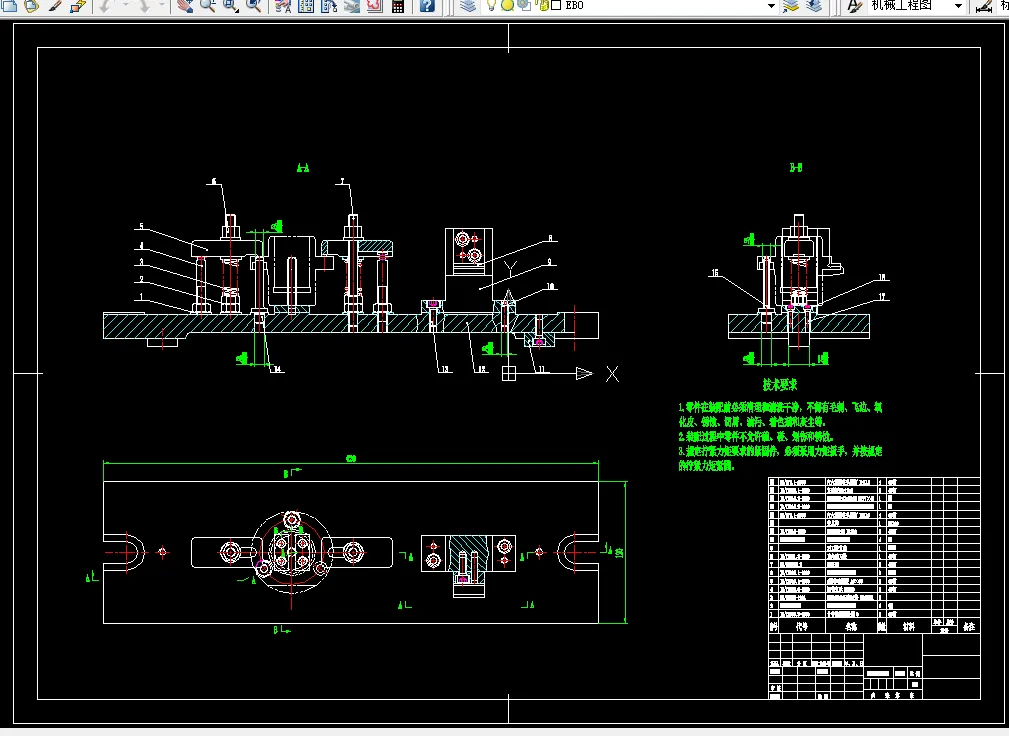The image size is (1009, 736).
Task: Undo the last action
Action: click(105, 6)
